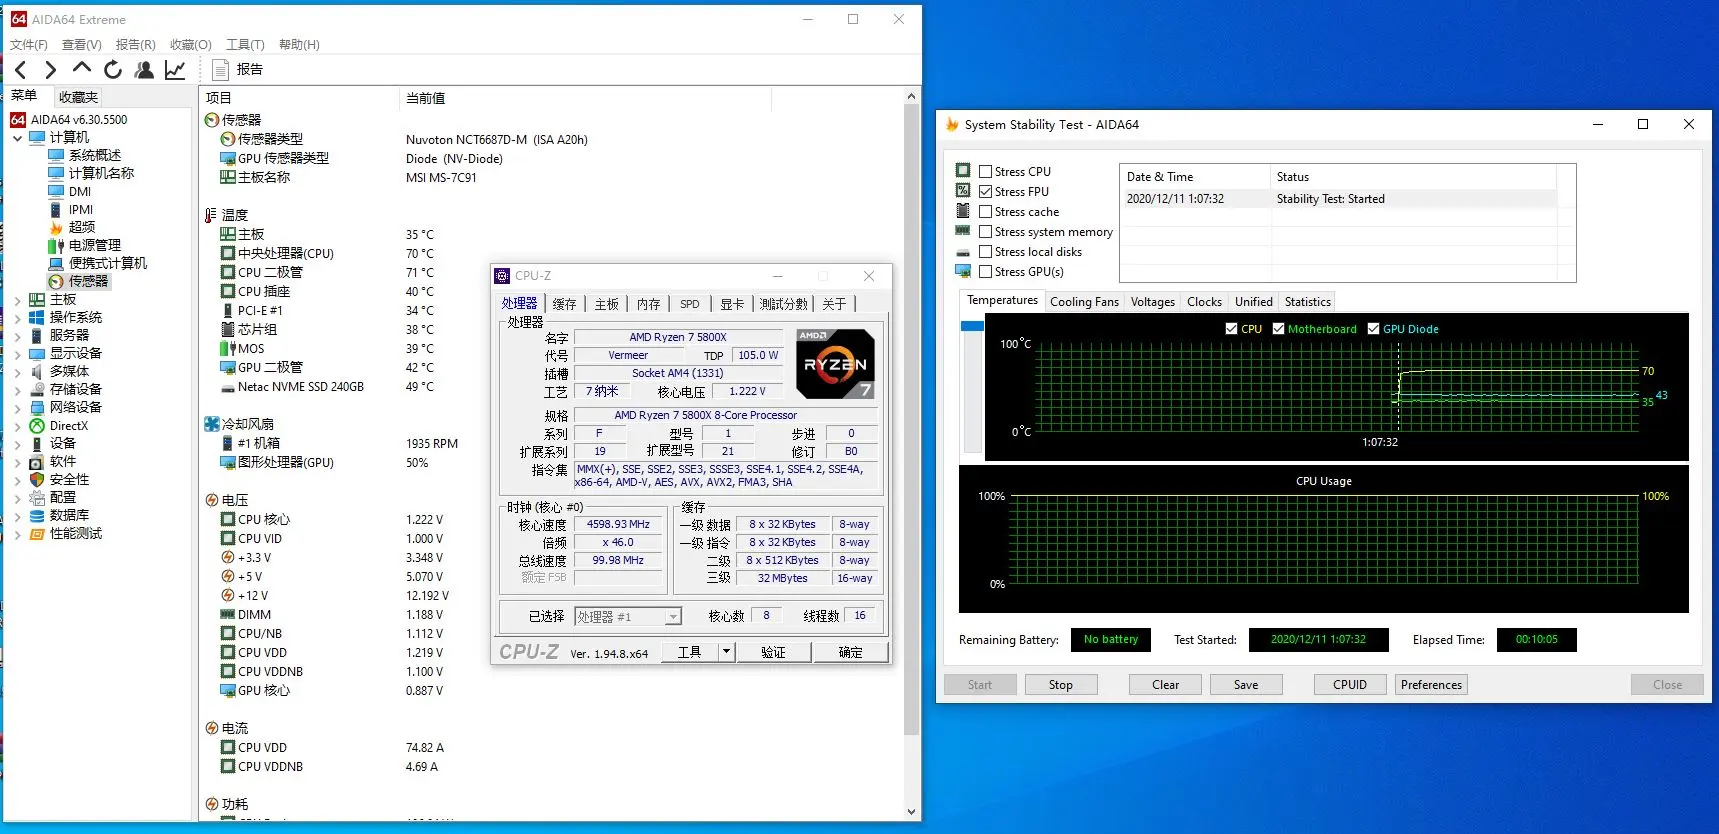Click the blue graph position slider
This screenshot has height=834, width=1719.
click(972, 326)
